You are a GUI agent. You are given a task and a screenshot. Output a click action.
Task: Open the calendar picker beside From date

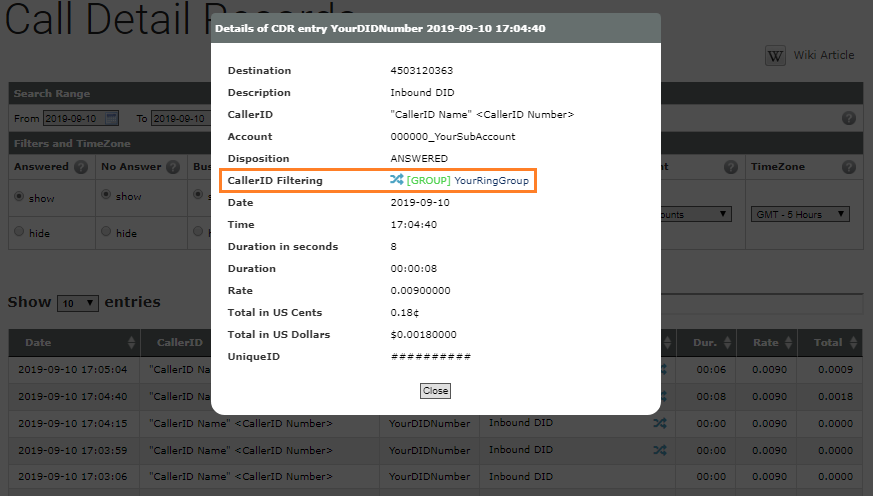tap(111, 118)
